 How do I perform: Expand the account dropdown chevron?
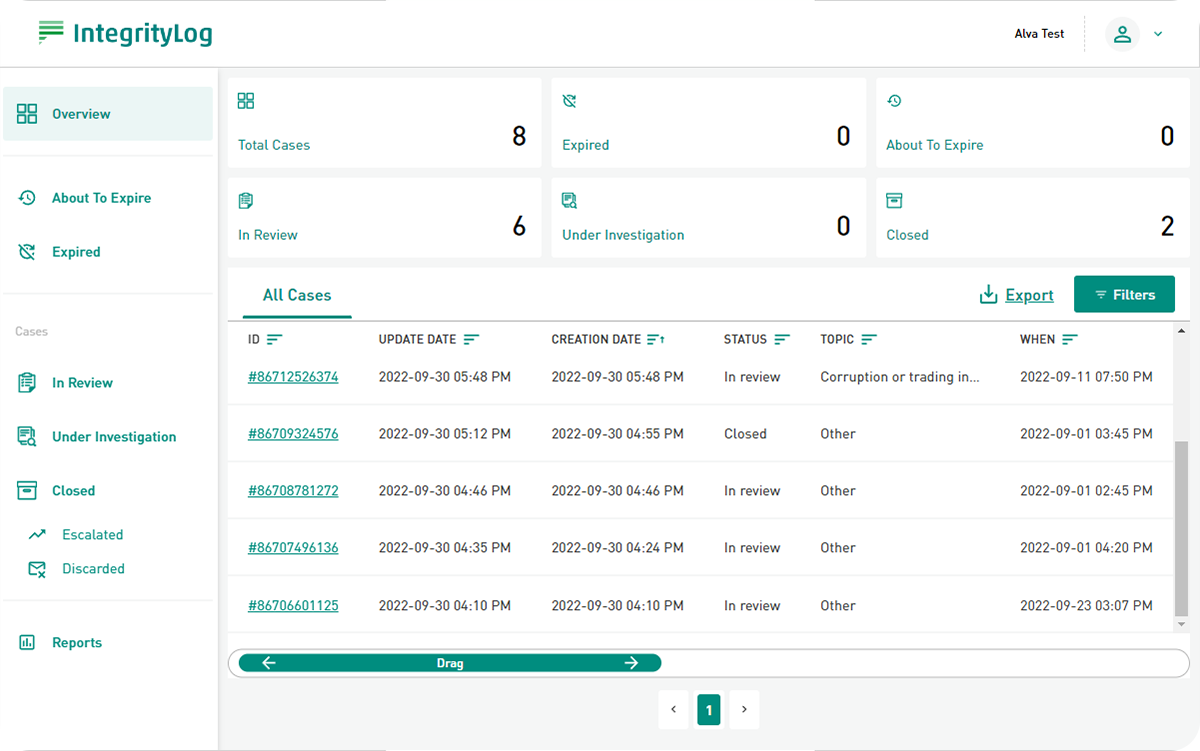[1158, 34]
